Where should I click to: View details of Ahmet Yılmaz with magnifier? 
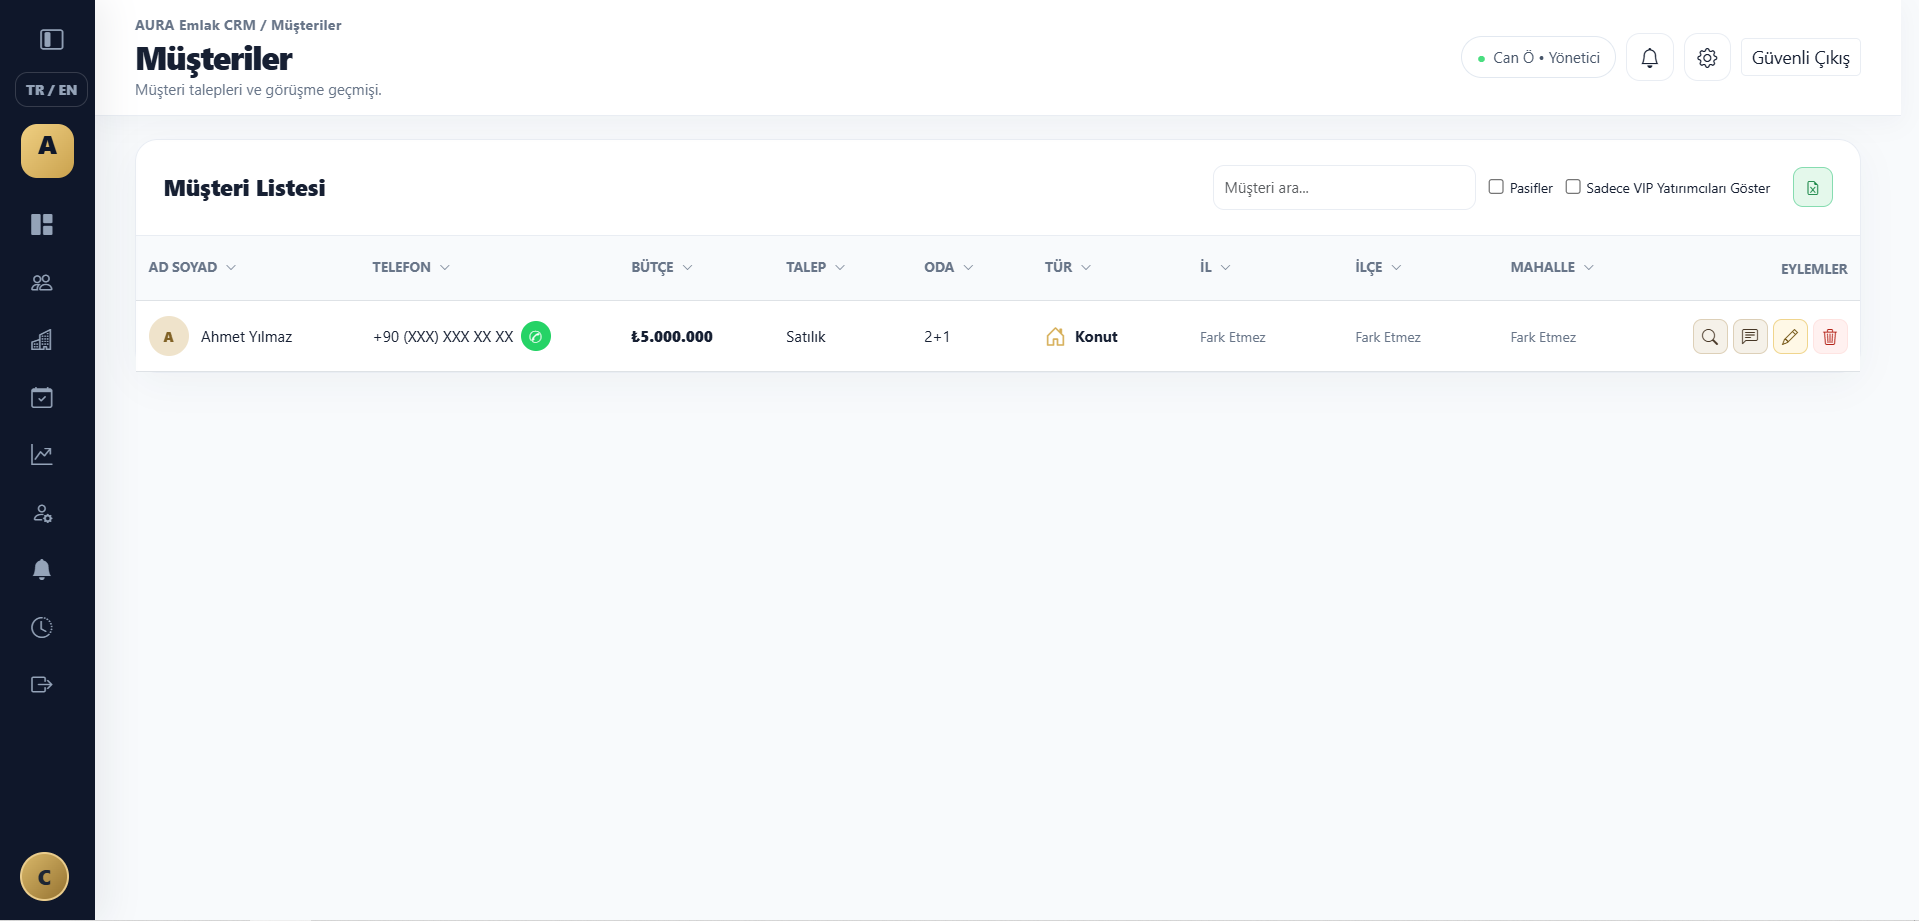[x=1710, y=337]
